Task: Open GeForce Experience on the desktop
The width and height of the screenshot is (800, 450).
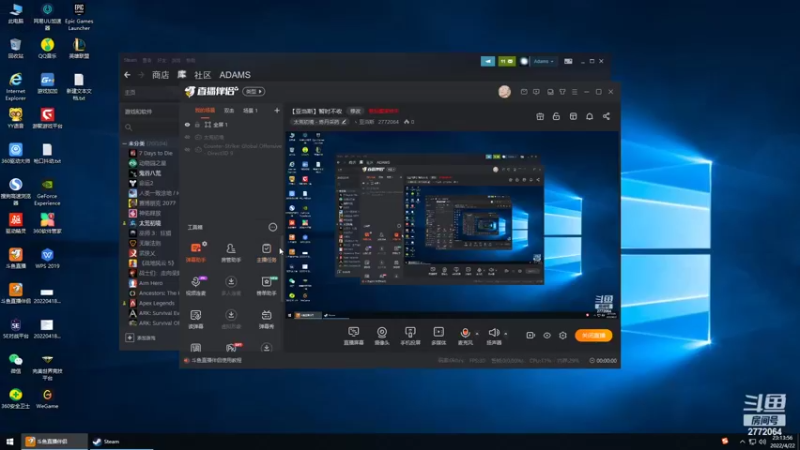Action: tap(47, 192)
